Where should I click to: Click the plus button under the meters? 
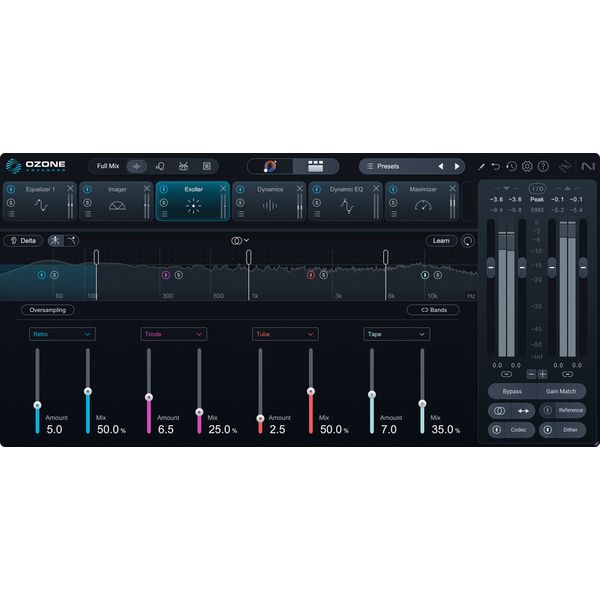543,374
